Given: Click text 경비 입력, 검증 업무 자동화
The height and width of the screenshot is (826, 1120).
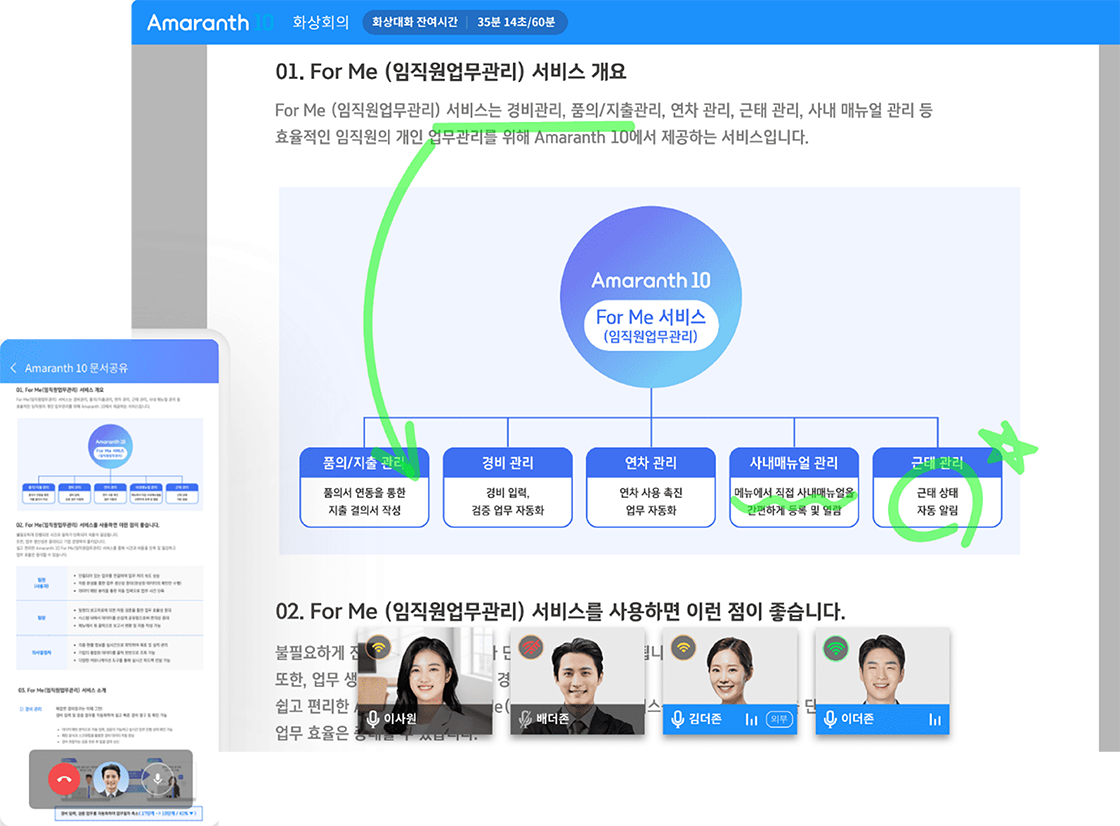Looking at the screenshot, I should [508, 502].
